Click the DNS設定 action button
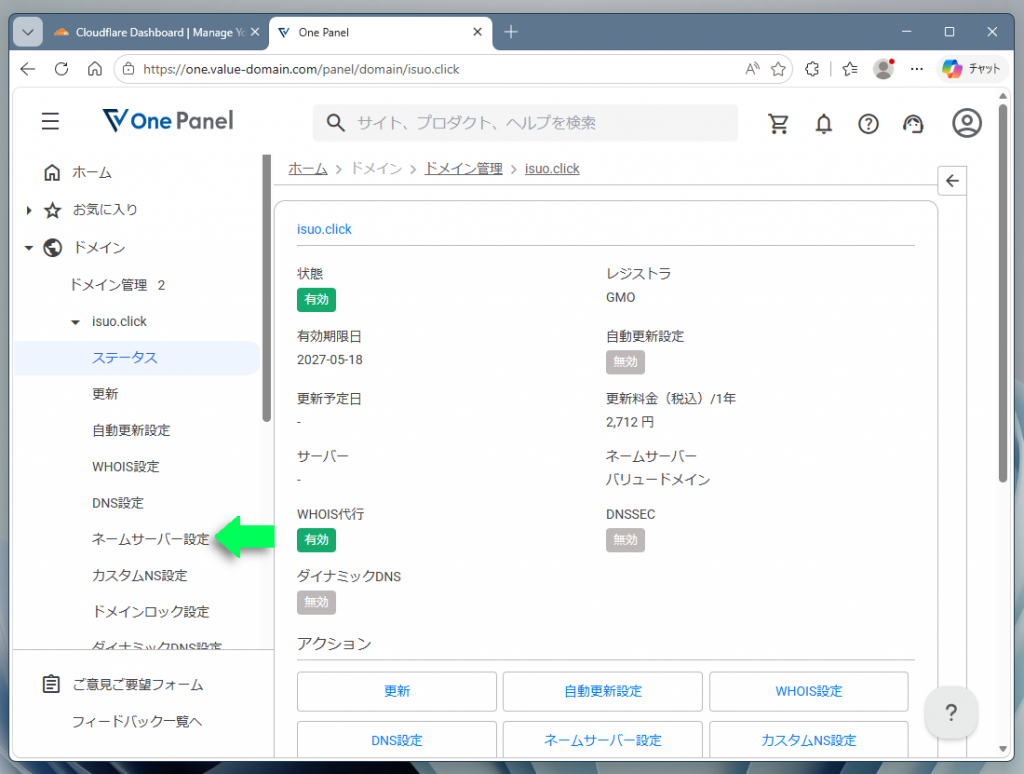 tap(396, 740)
